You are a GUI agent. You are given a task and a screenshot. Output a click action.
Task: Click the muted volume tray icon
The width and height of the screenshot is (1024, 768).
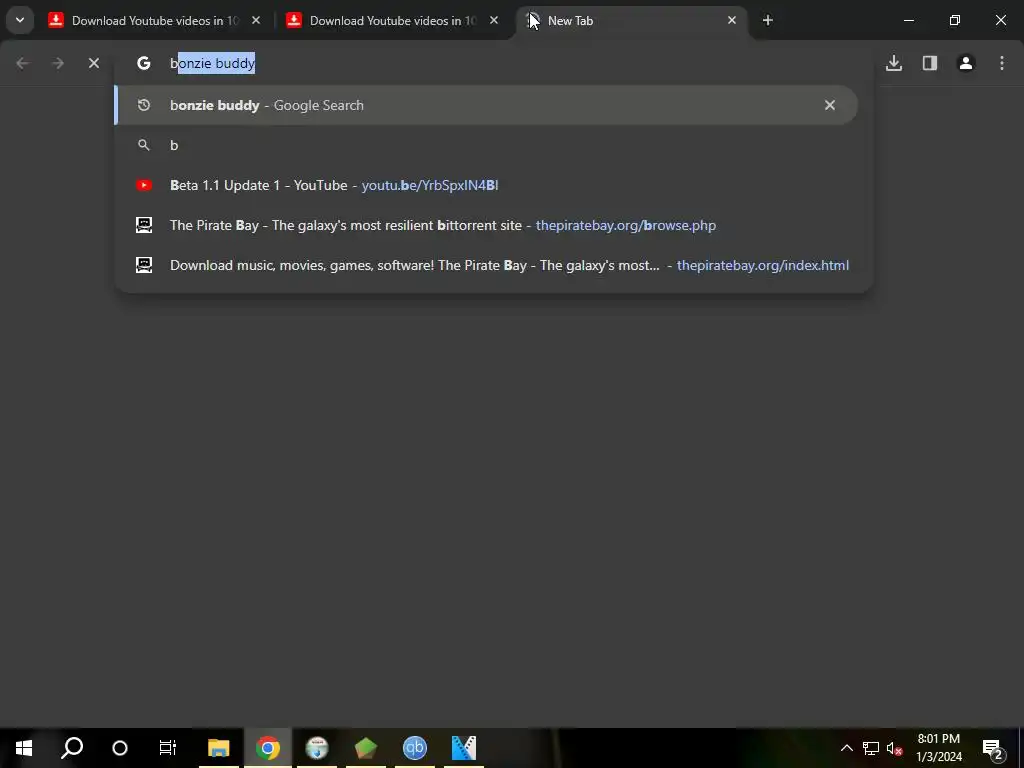pyautogui.click(x=894, y=748)
